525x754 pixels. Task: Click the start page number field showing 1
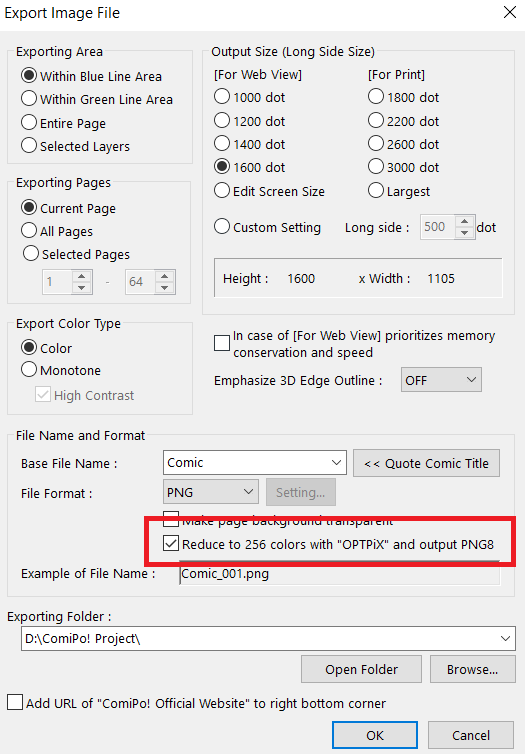pos(57,281)
